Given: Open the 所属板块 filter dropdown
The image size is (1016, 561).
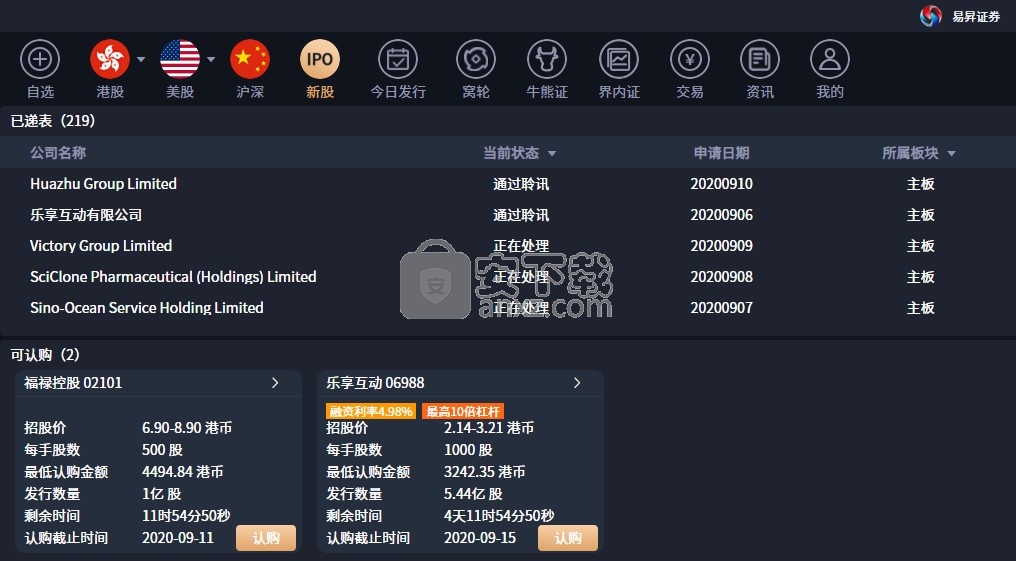Looking at the screenshot, I should coord(951,154).
